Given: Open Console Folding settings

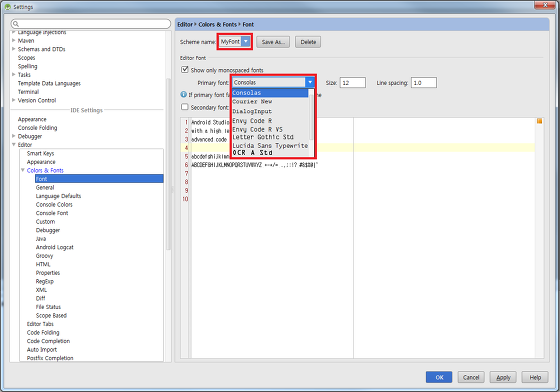Looking at the screenshot, I should coord(38,127).
